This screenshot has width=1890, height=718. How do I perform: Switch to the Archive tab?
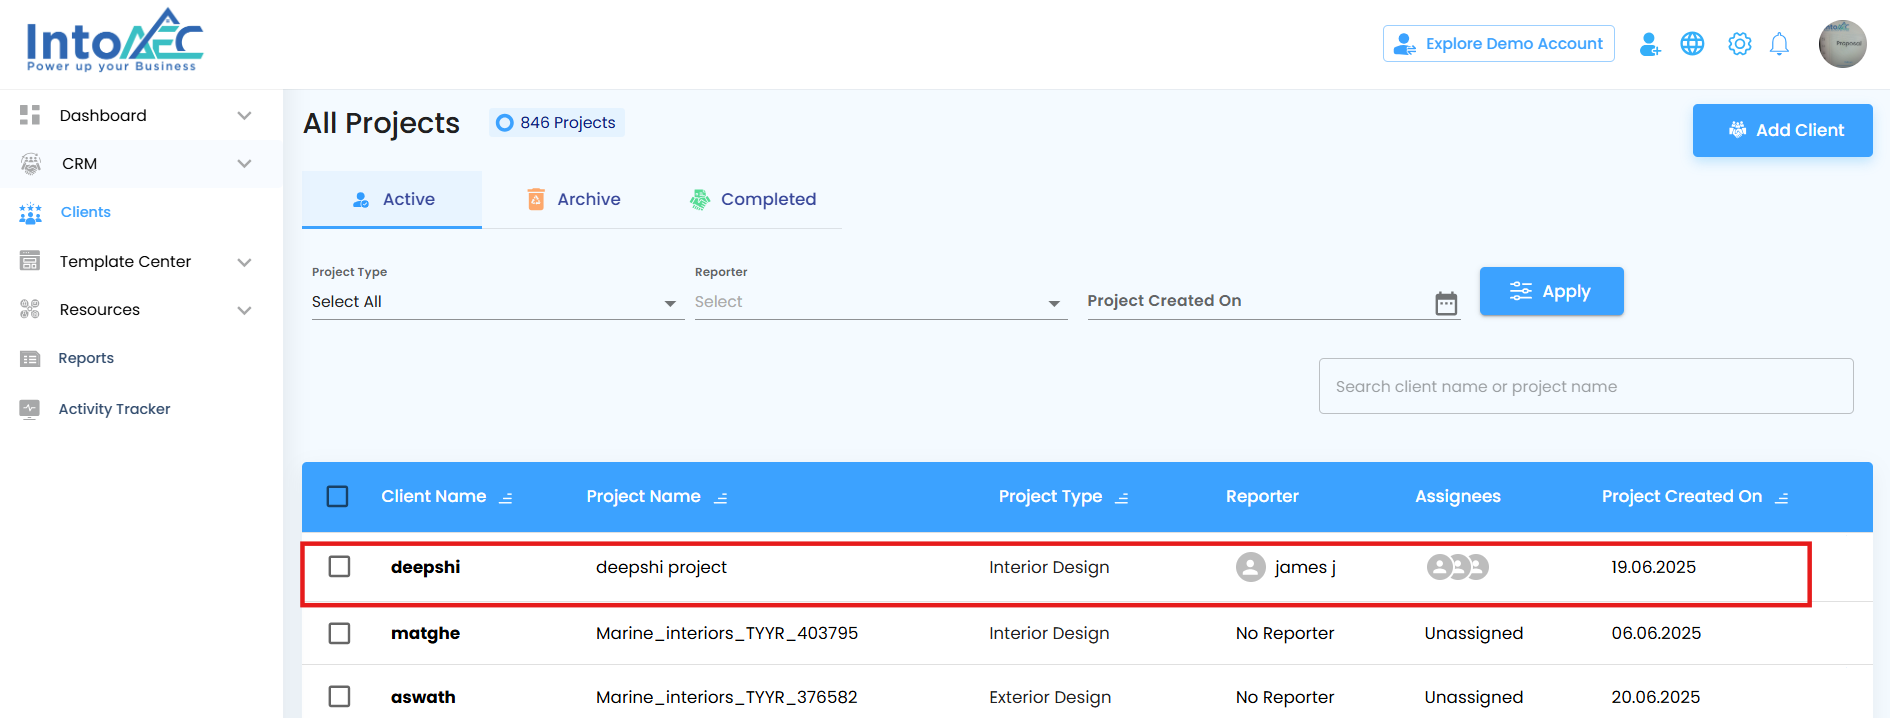(574, 200)
